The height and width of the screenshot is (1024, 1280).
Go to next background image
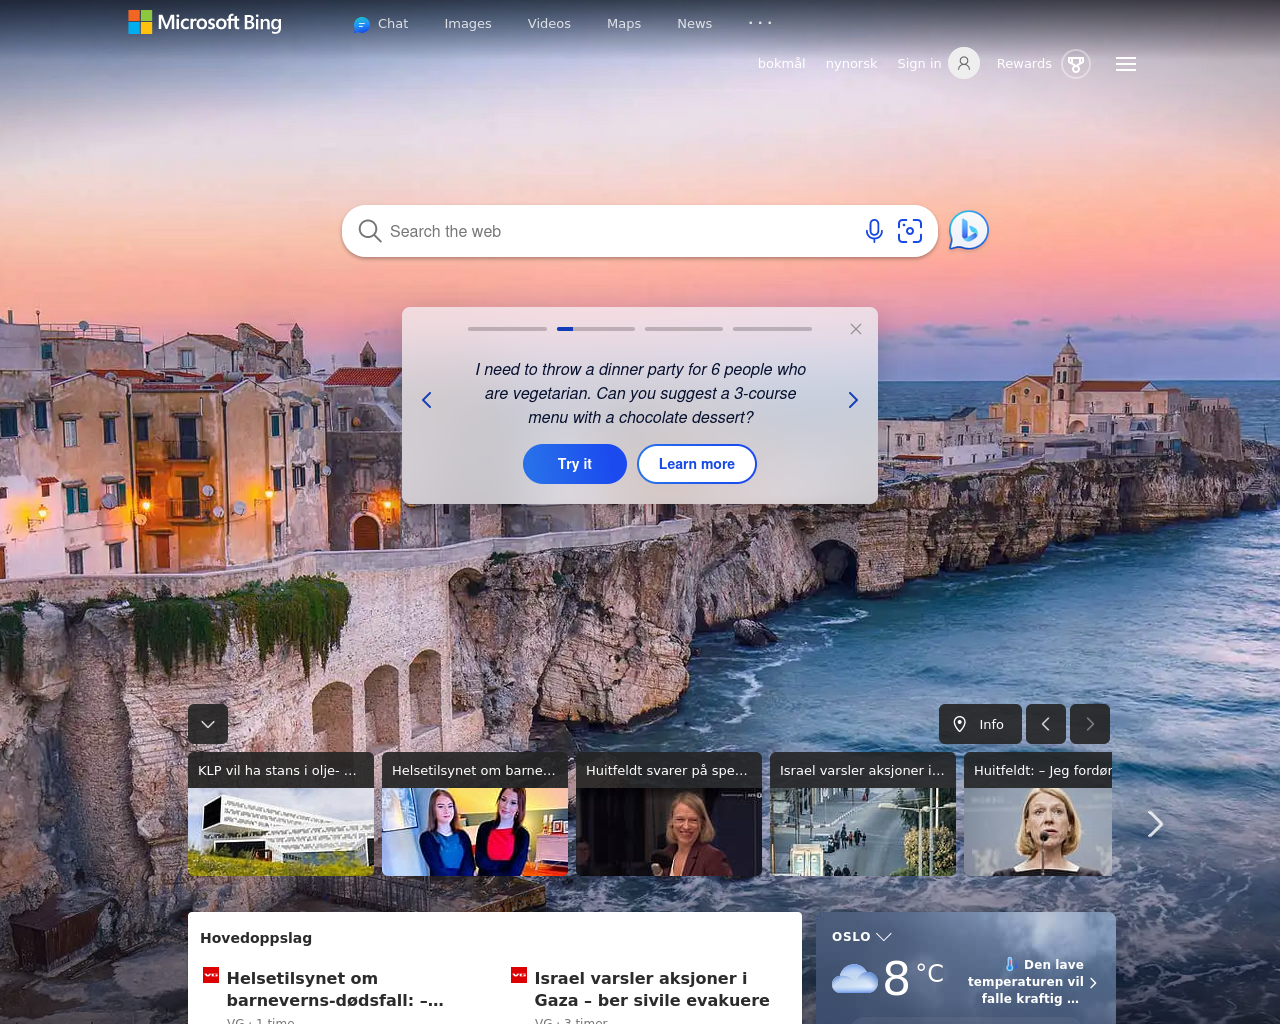tap(1090, 724)
